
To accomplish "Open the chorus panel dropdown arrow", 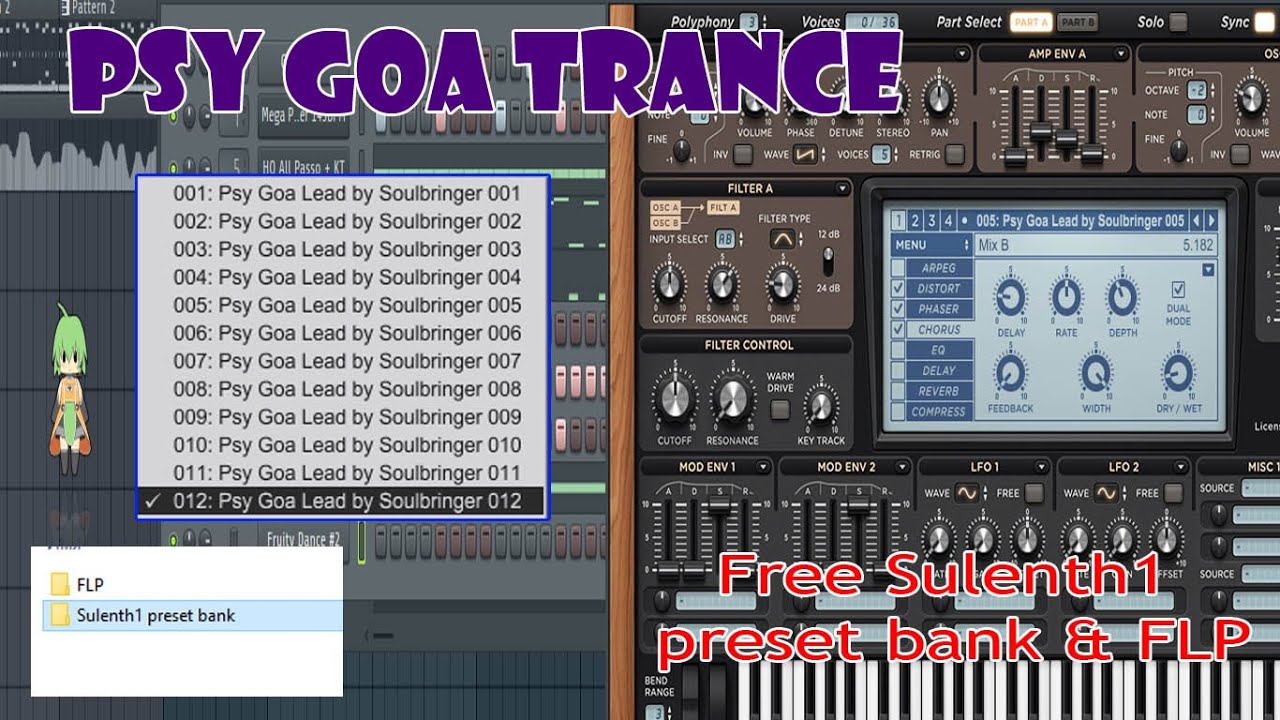I will pyautogui.click(x=1208, y=269).
